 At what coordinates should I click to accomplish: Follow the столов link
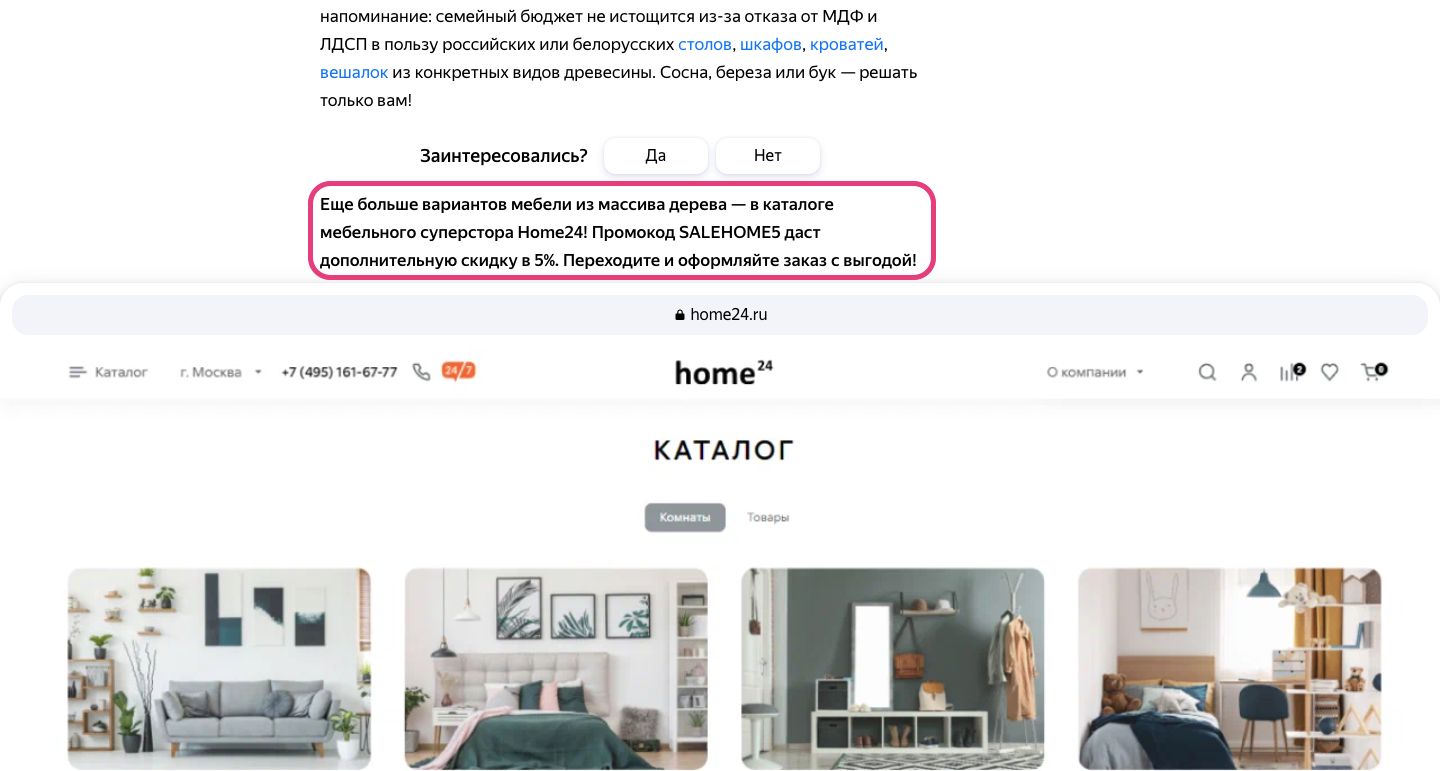(x=705, y=45)
